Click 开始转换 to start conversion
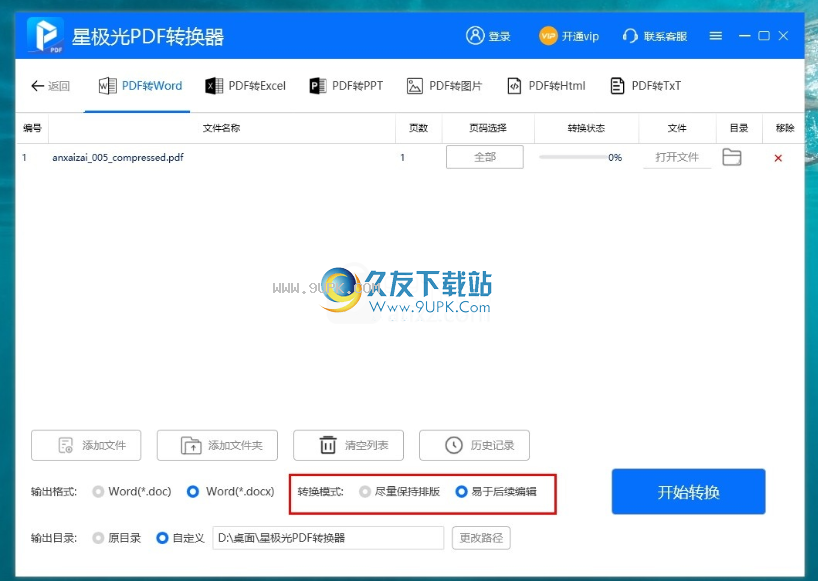 pyautogui.click(x=689, y=491)
